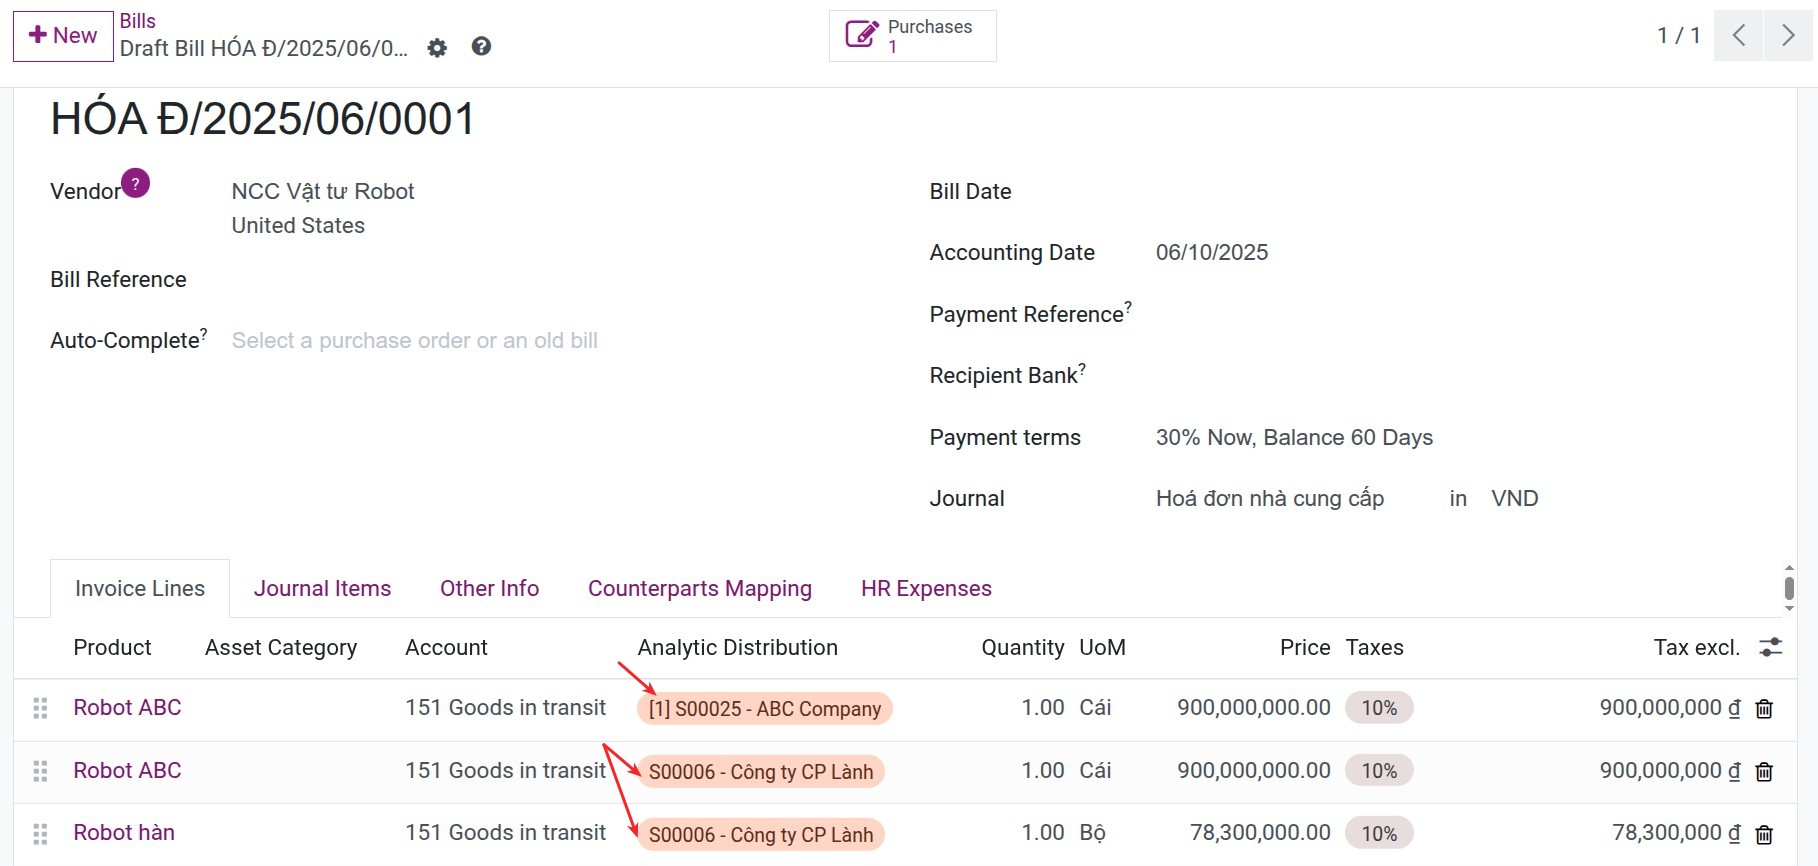Screen dimensions: 1818x866
Task: Switch to Counterparts Mapping tab
Action: point(700,588)
